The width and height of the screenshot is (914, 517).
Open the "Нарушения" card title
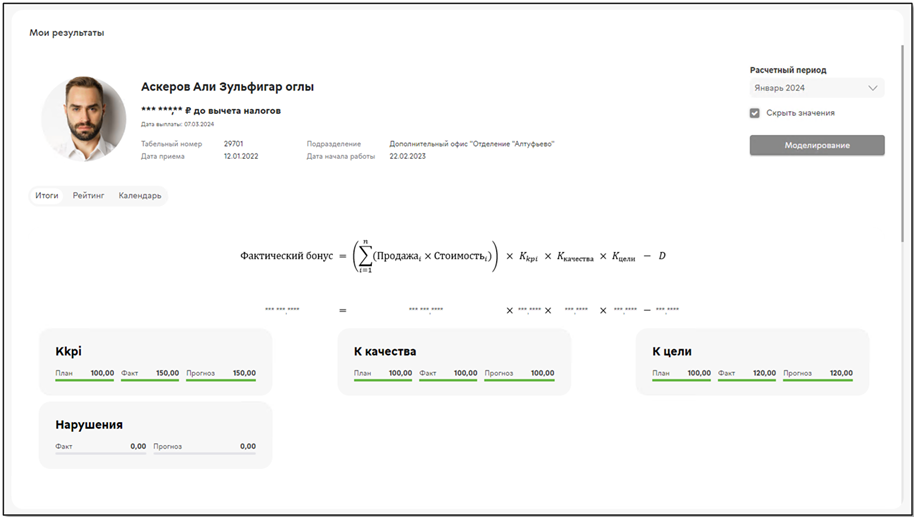(89, 424)
